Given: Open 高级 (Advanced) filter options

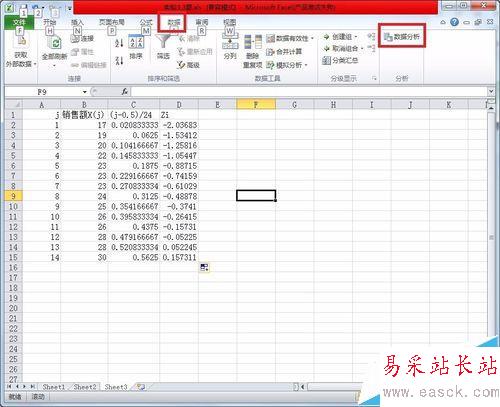Looking at the screenshot, I should 189,65.
